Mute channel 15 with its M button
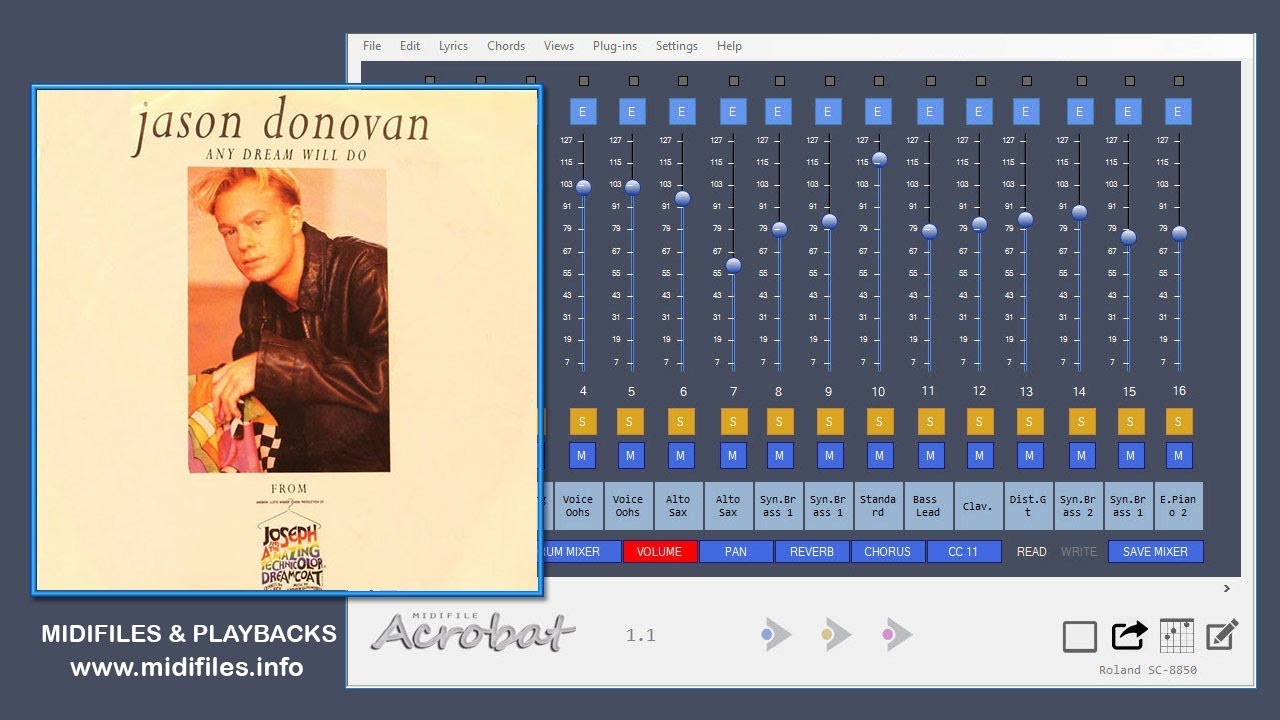 click(1129, 456)
